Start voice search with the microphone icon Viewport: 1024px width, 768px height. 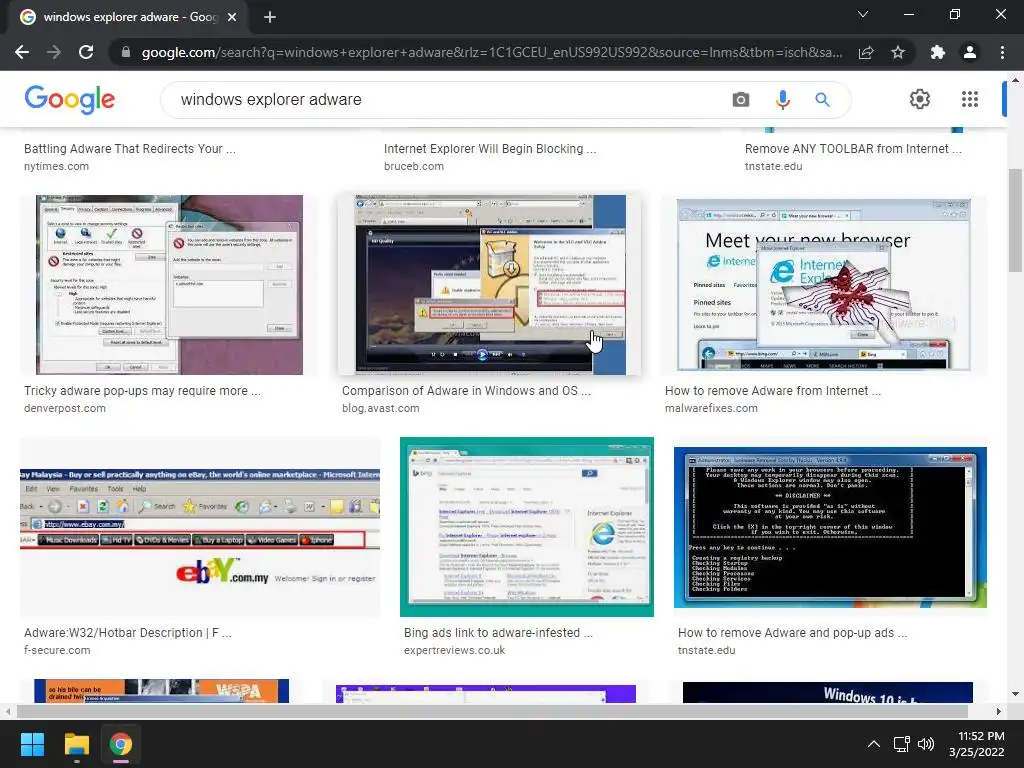click(x=782, y=99)
